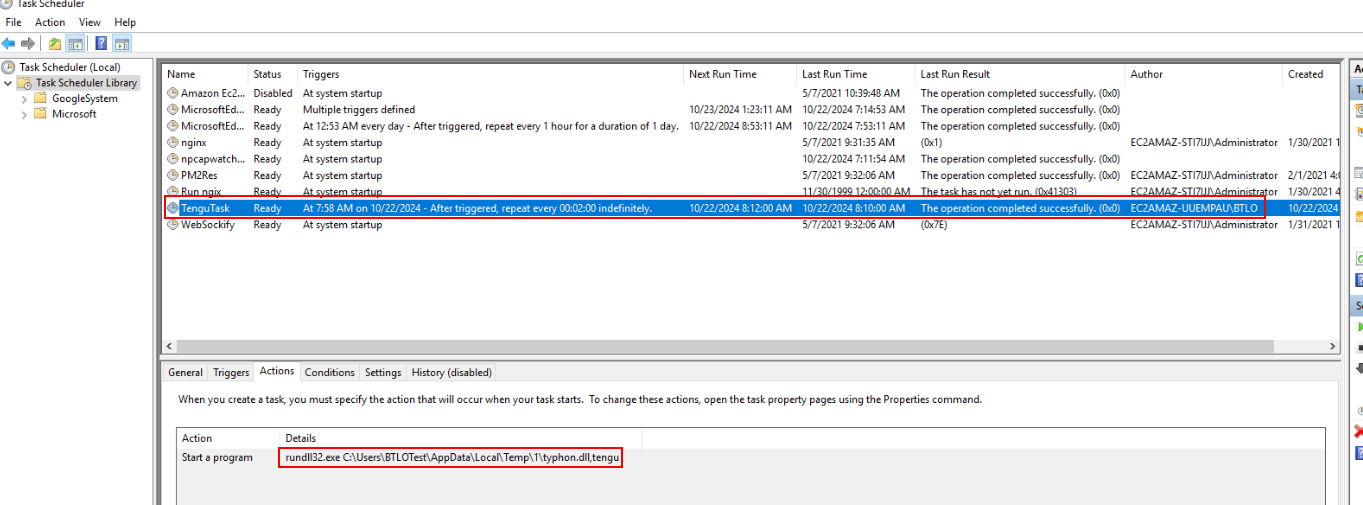Sort by the Name column header
Screen dimensions: 1363x505
tap(205, 74)
